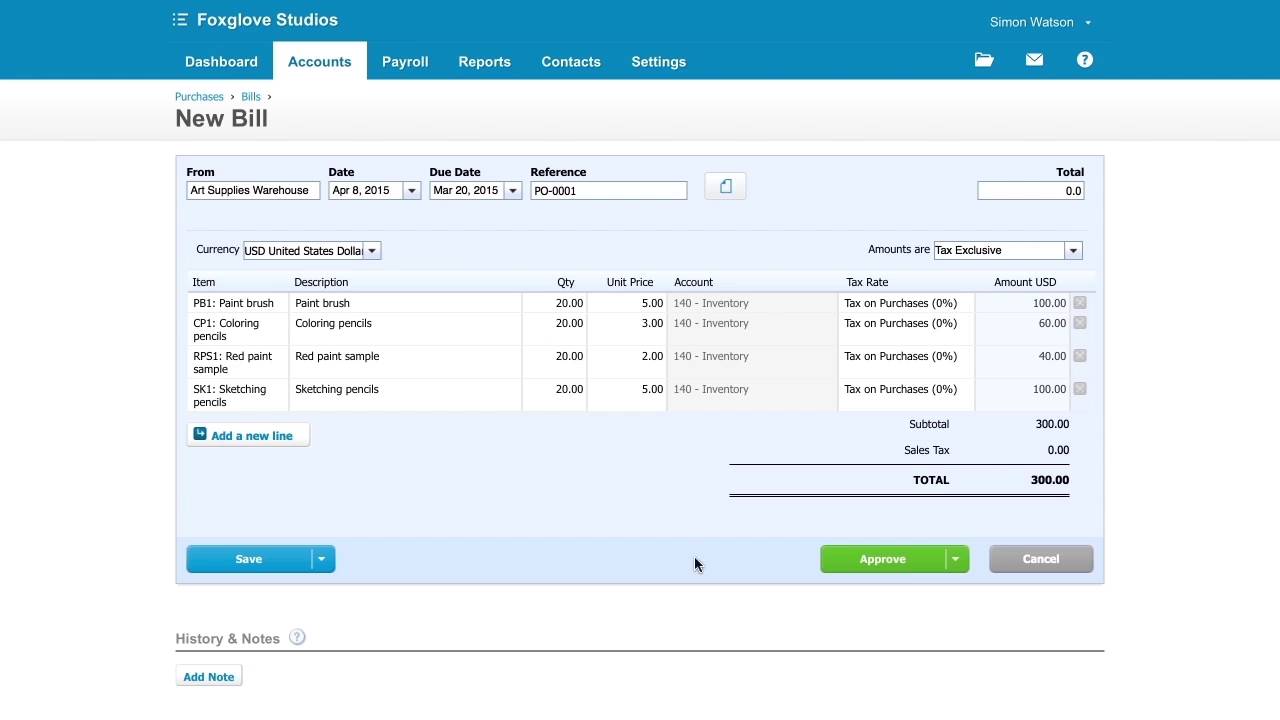The width and height of the screenshot is (1280, 720).
Task: Open the Reports menu tab
Action: coord(484,62)
